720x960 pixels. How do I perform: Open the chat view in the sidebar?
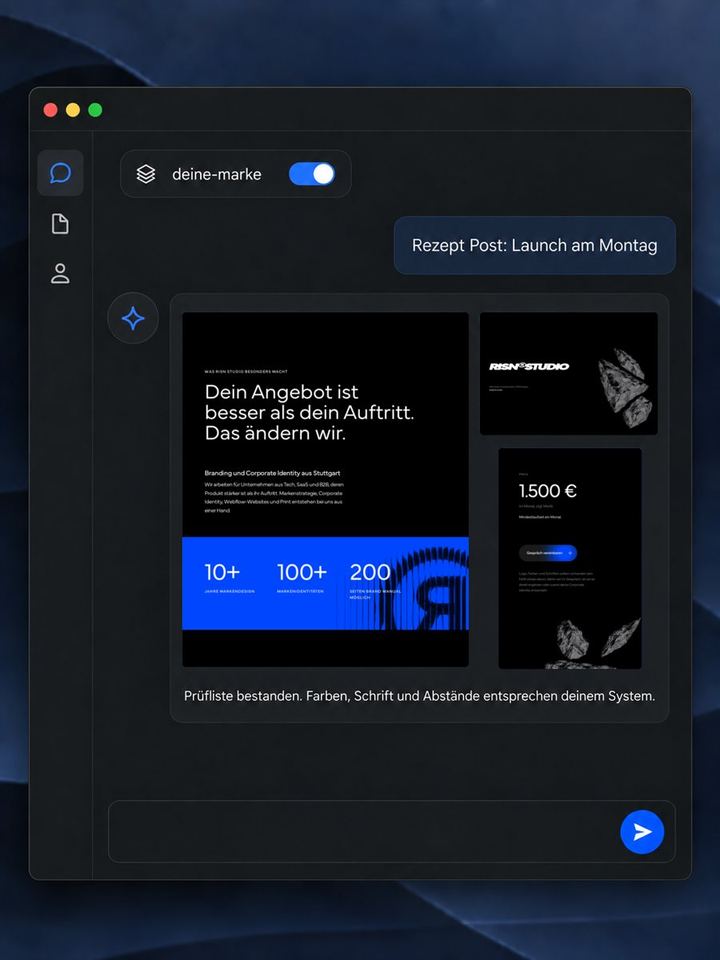60,173
